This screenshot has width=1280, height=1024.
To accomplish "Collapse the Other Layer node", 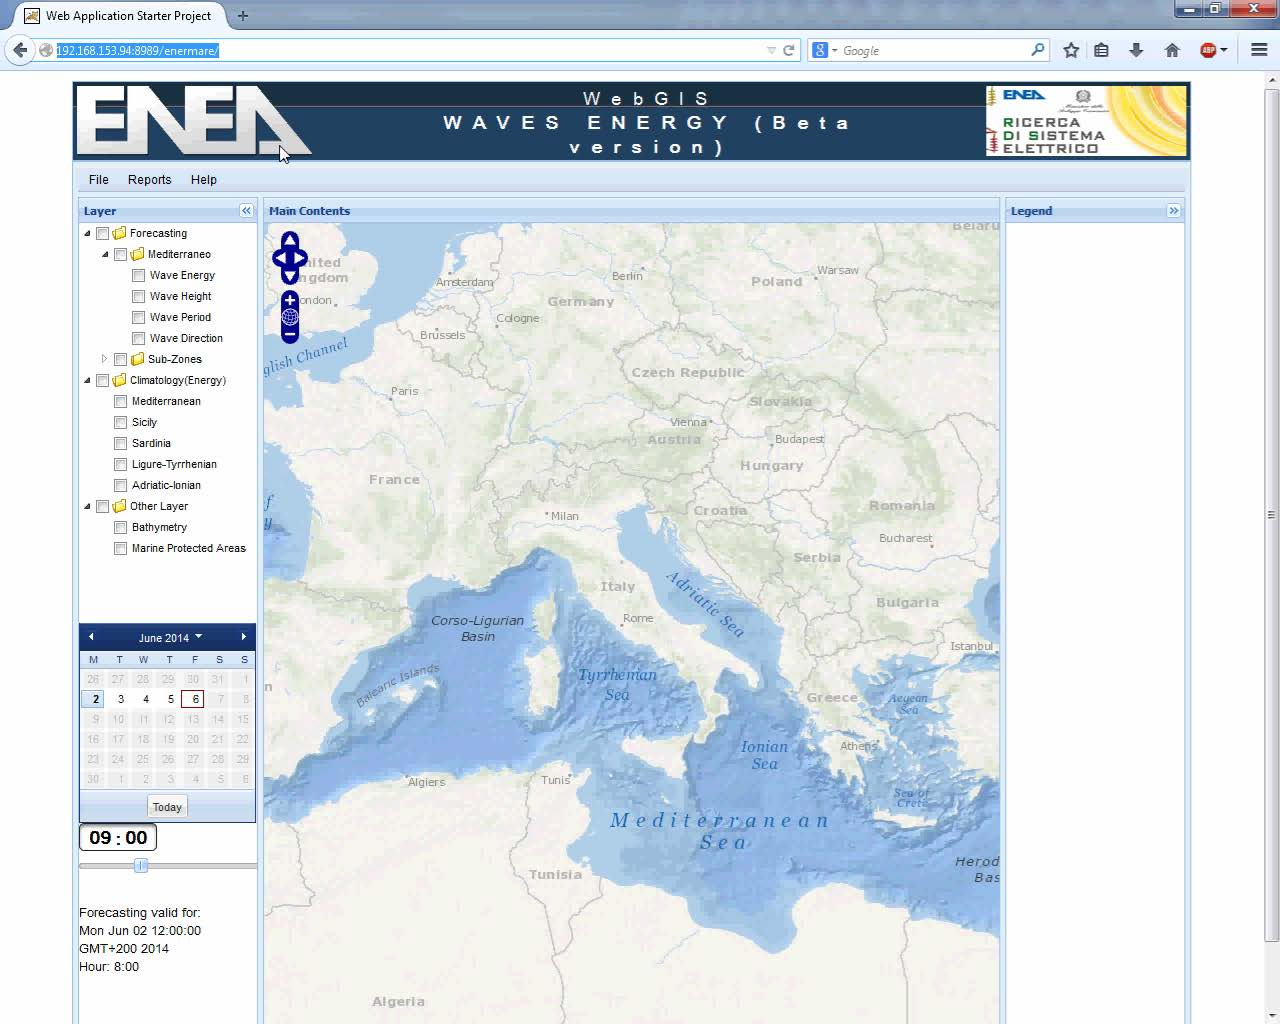I will (87, 506).
